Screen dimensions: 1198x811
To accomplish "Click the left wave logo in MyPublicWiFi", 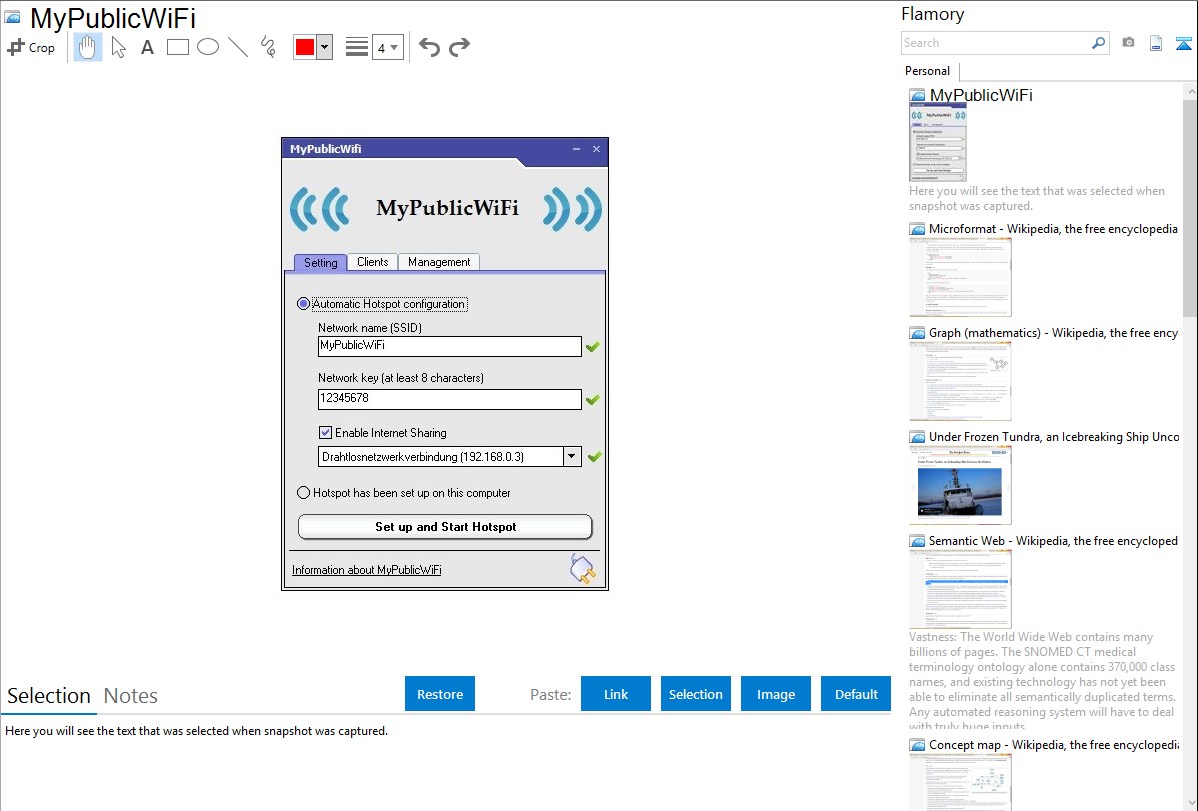I will pos(319,209).
